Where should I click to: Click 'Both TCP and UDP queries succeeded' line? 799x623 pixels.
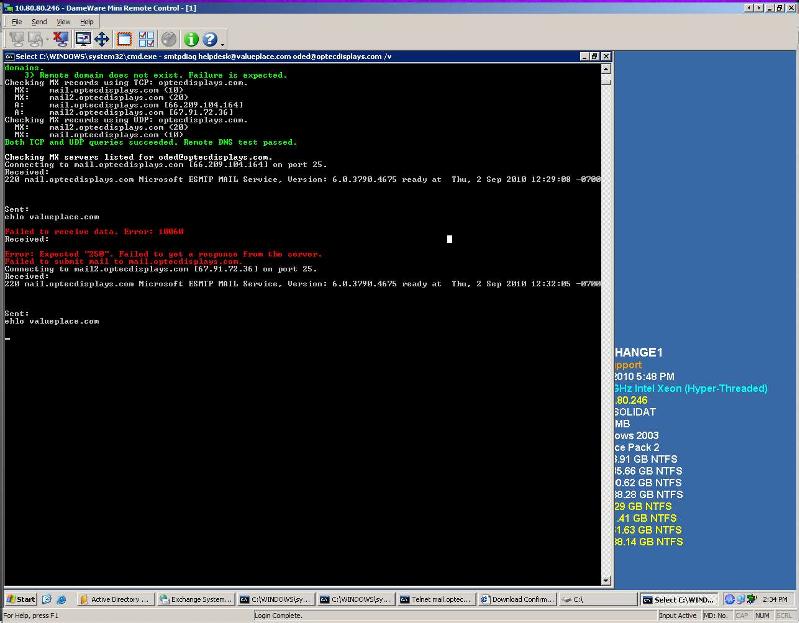[x=150, y=142]
